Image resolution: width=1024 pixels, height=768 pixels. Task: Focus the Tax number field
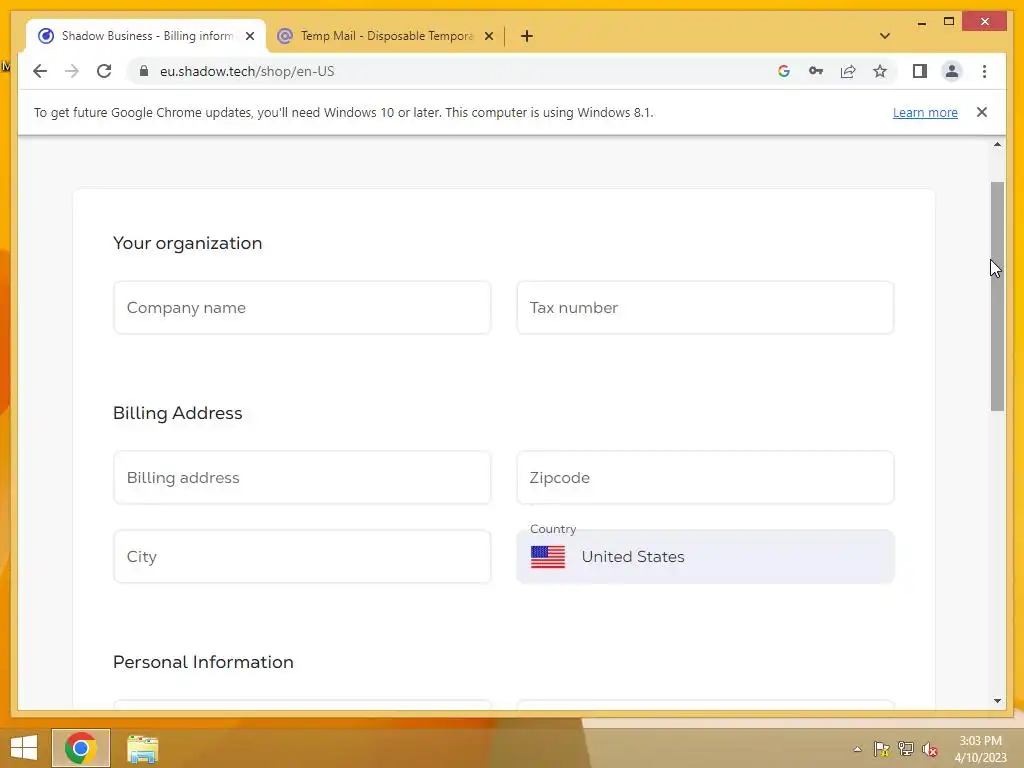point(705,308)
